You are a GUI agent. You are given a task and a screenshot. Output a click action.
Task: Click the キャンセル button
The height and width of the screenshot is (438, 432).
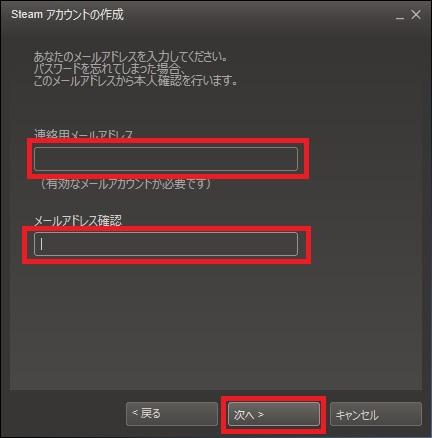[x=376, y=414]
